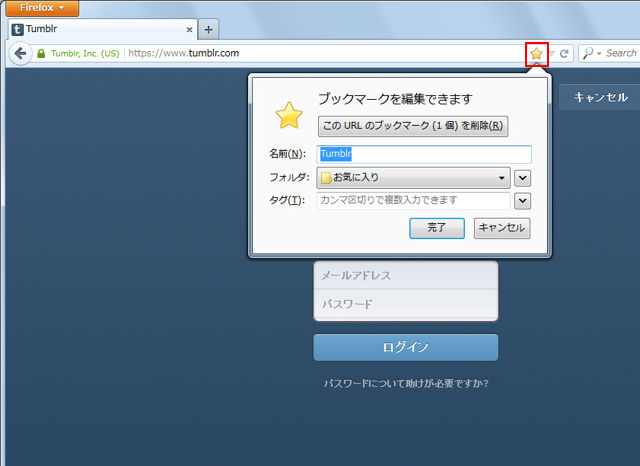The width and height of the screenshot is (640, 466).
Task: Click the ログイン login button
Action: point(406,347)
